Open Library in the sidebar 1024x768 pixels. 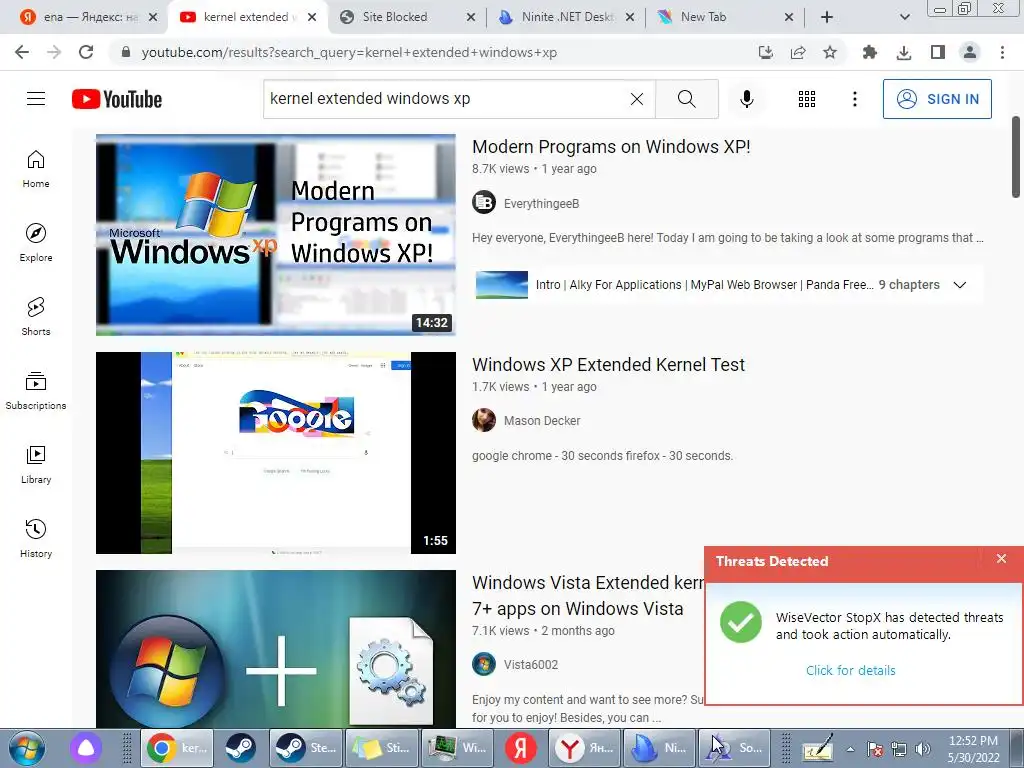tap(36, 464)
